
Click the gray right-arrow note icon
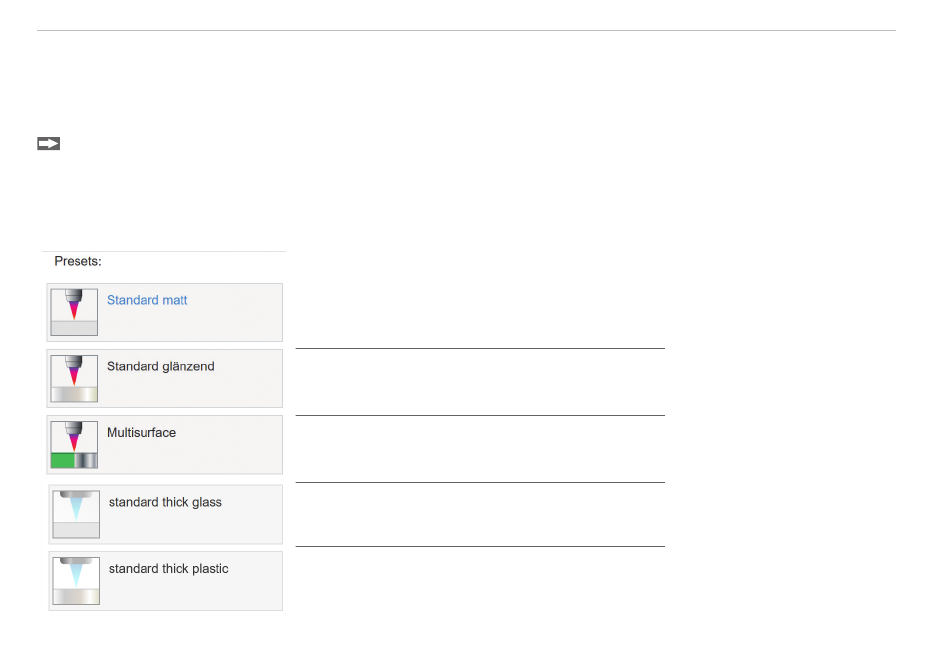click(48, 144)
